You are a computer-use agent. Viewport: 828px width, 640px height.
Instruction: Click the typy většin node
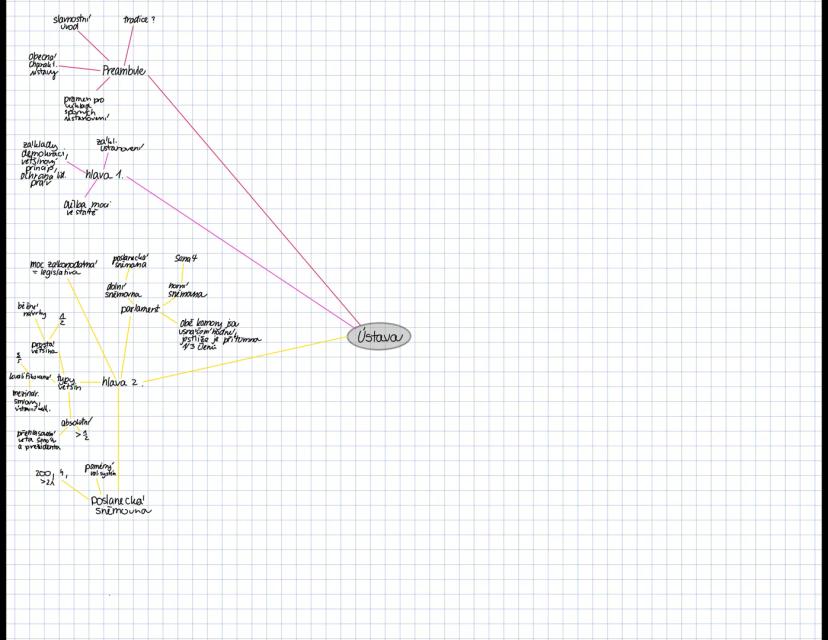coord(68,382)
